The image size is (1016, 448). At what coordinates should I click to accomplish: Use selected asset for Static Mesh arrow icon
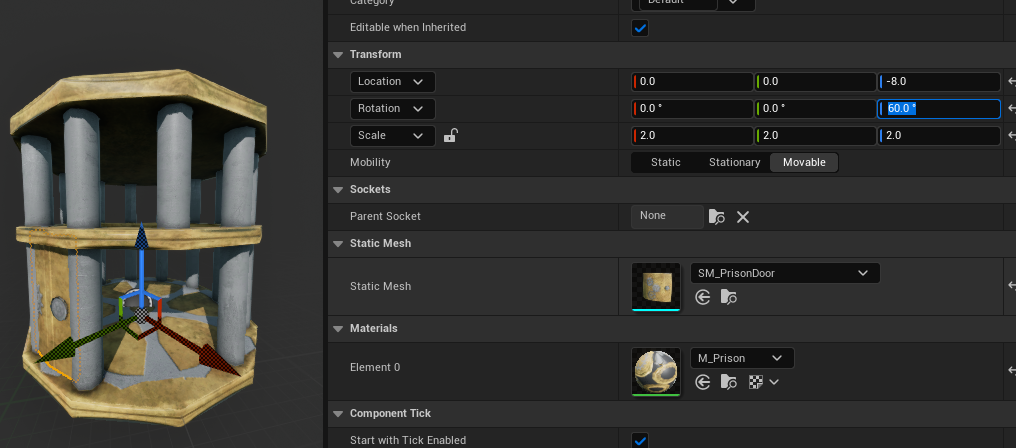click(703, 297)
